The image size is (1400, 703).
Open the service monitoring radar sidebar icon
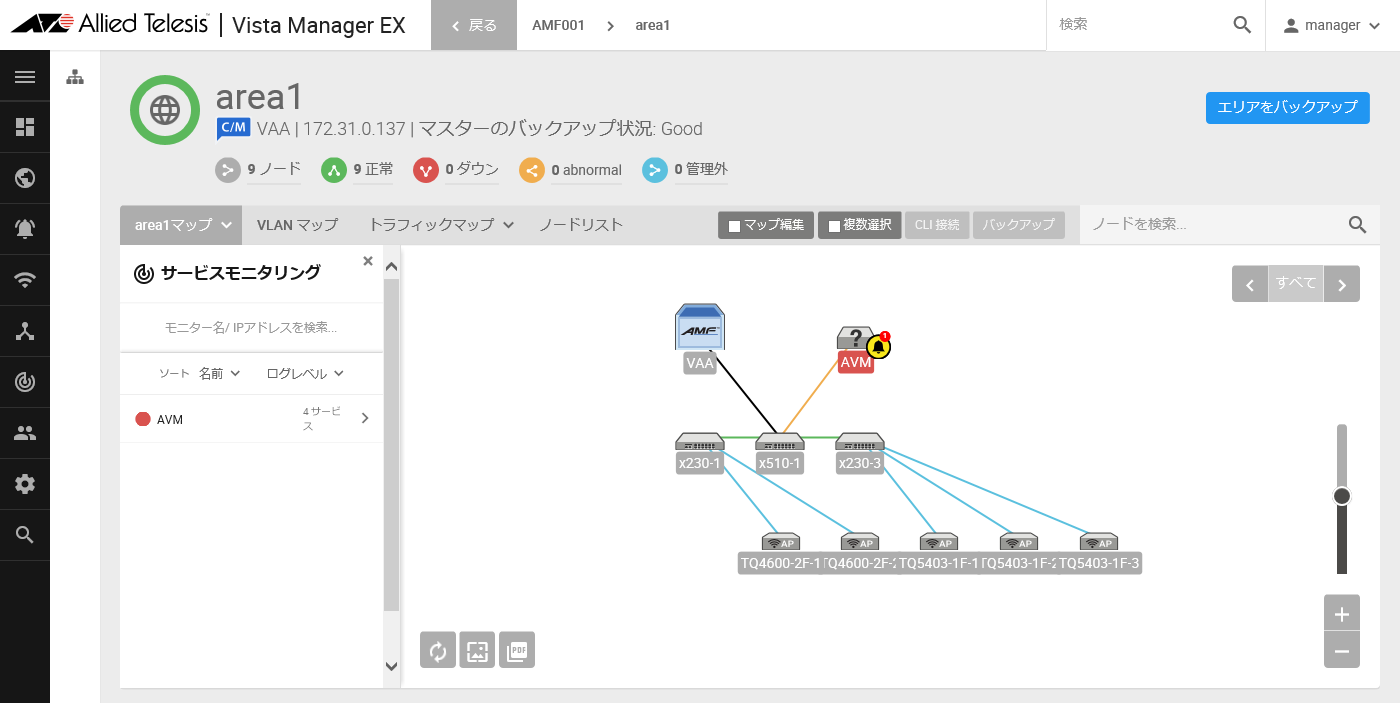click(25, 382)
